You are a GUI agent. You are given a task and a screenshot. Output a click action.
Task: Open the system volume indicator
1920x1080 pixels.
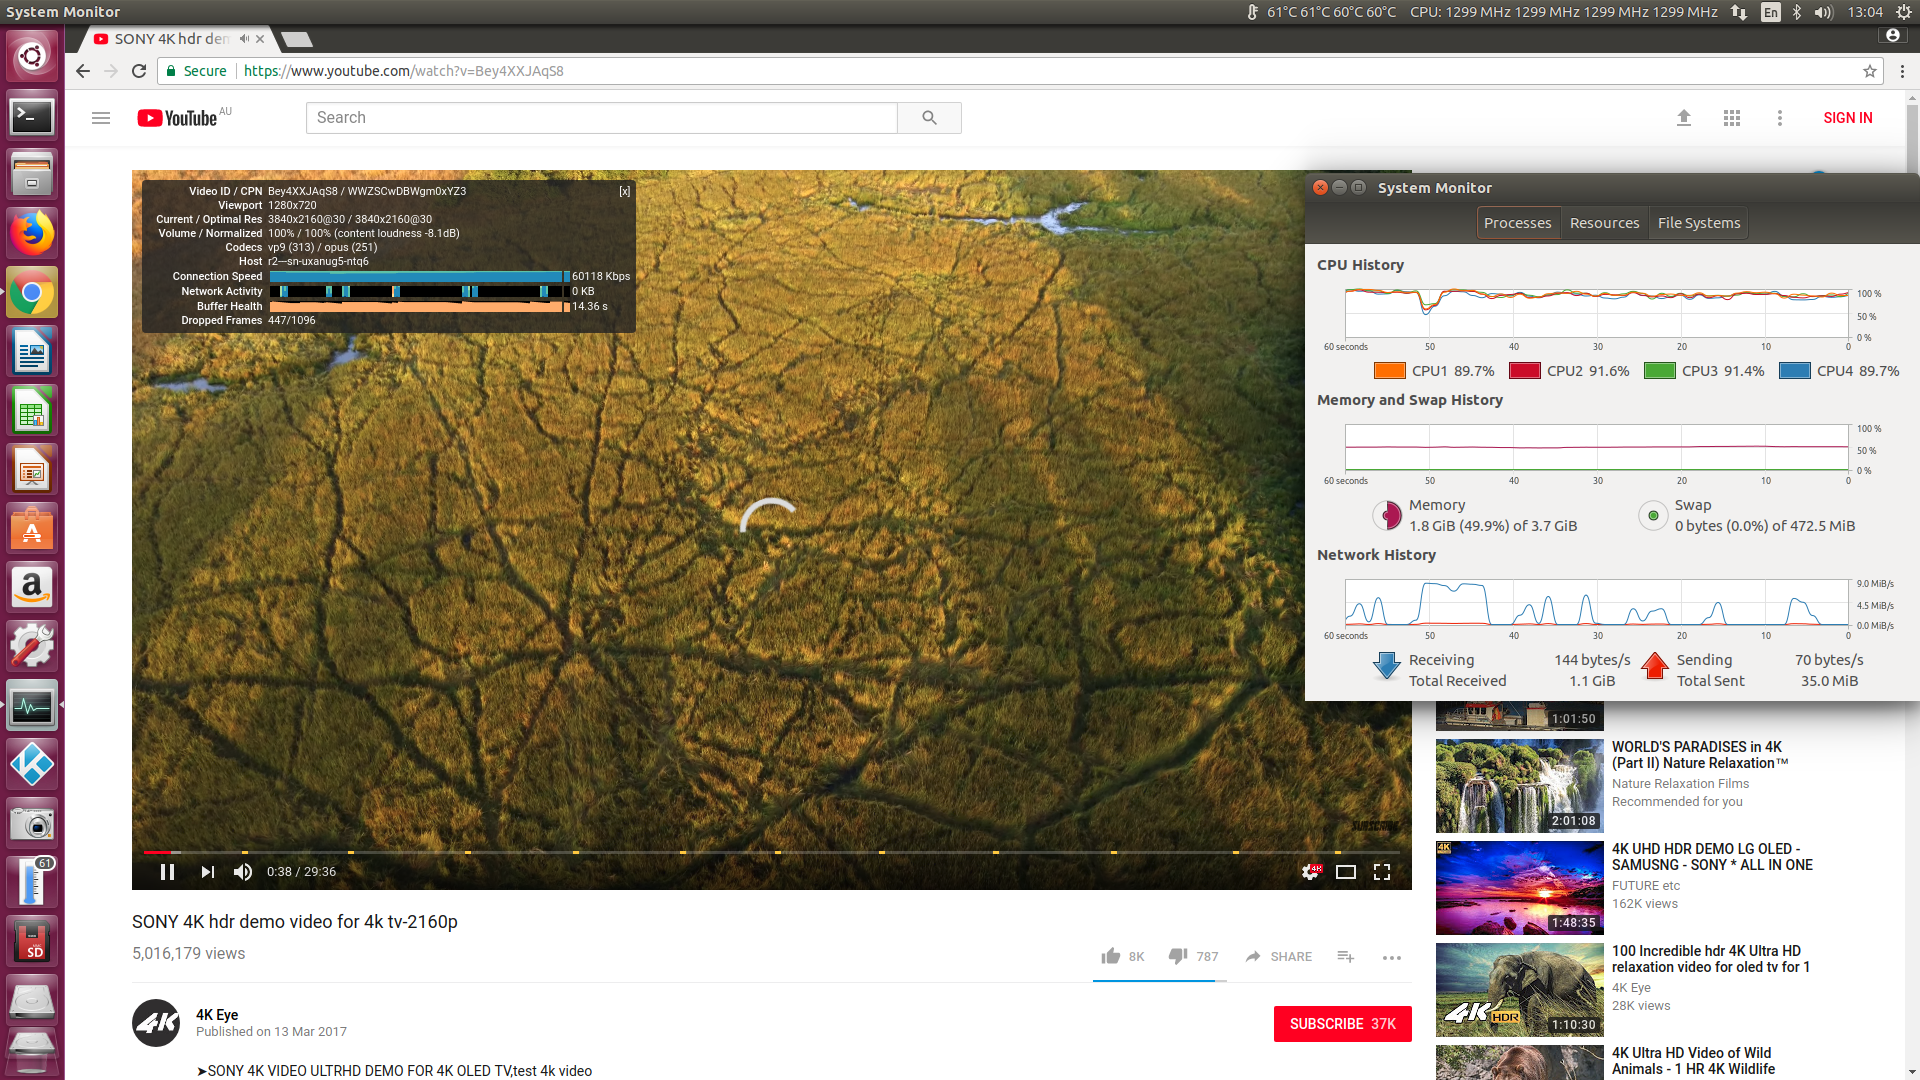pos(1823,12)
